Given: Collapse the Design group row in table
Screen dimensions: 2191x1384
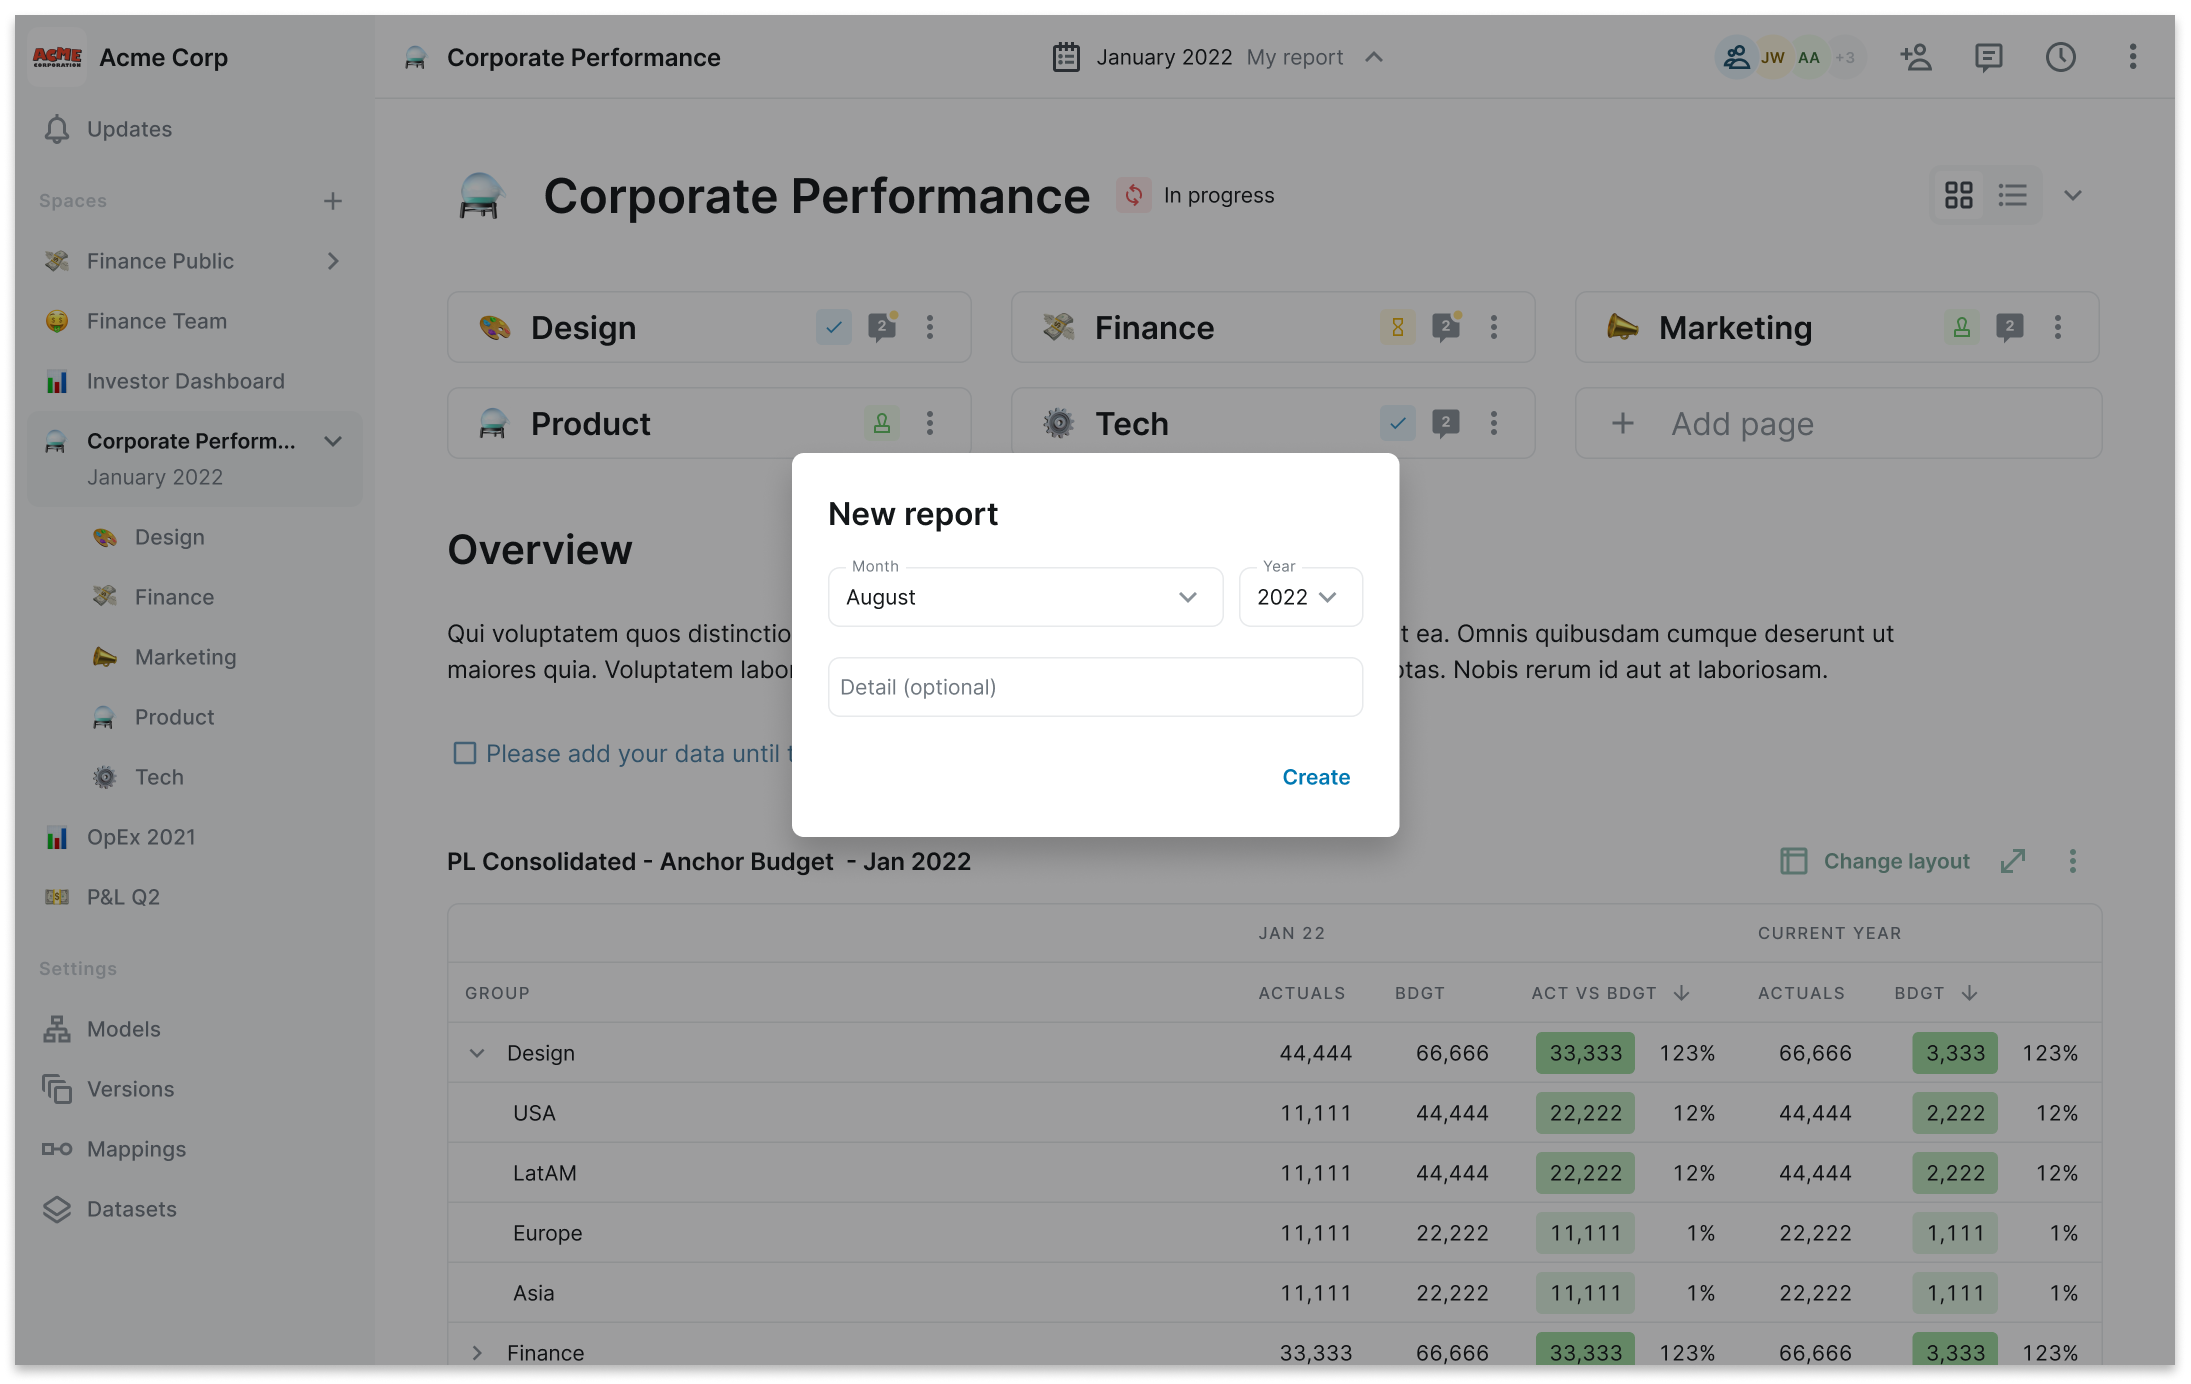Looking at the screenshot, I should tap(477, 1053).
